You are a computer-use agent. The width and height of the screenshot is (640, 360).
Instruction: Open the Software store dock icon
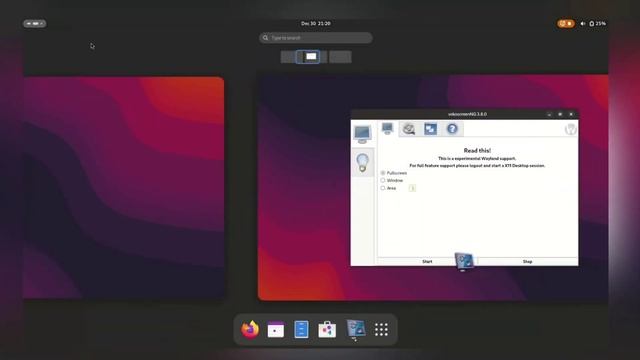tap(327, 329)
